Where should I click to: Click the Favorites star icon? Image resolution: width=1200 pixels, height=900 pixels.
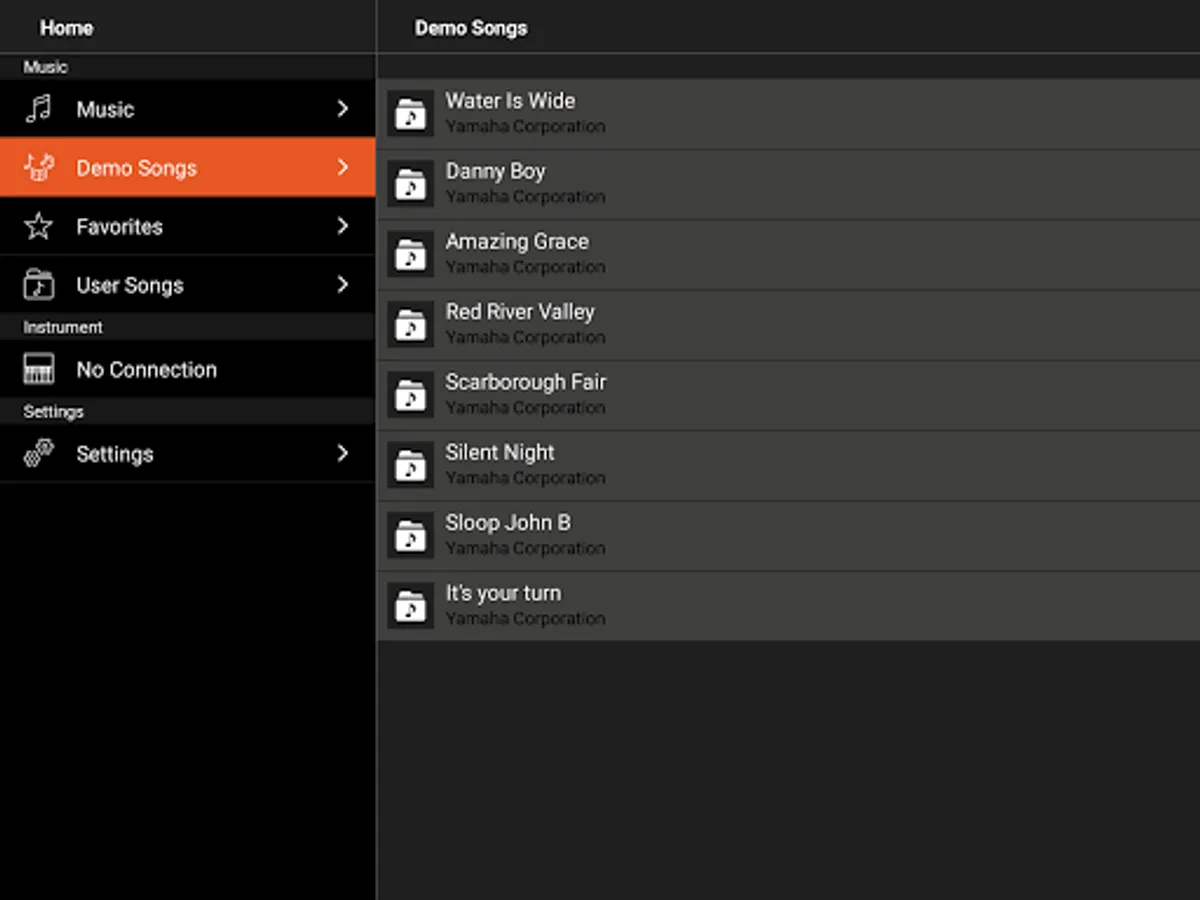click(x=38, y=226)
